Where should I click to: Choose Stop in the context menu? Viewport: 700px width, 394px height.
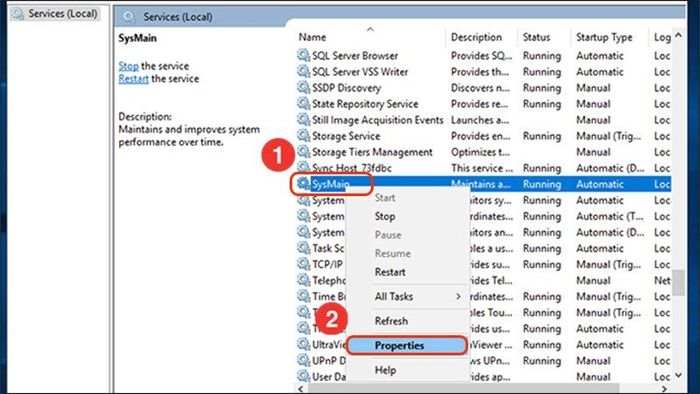[384, 216]
